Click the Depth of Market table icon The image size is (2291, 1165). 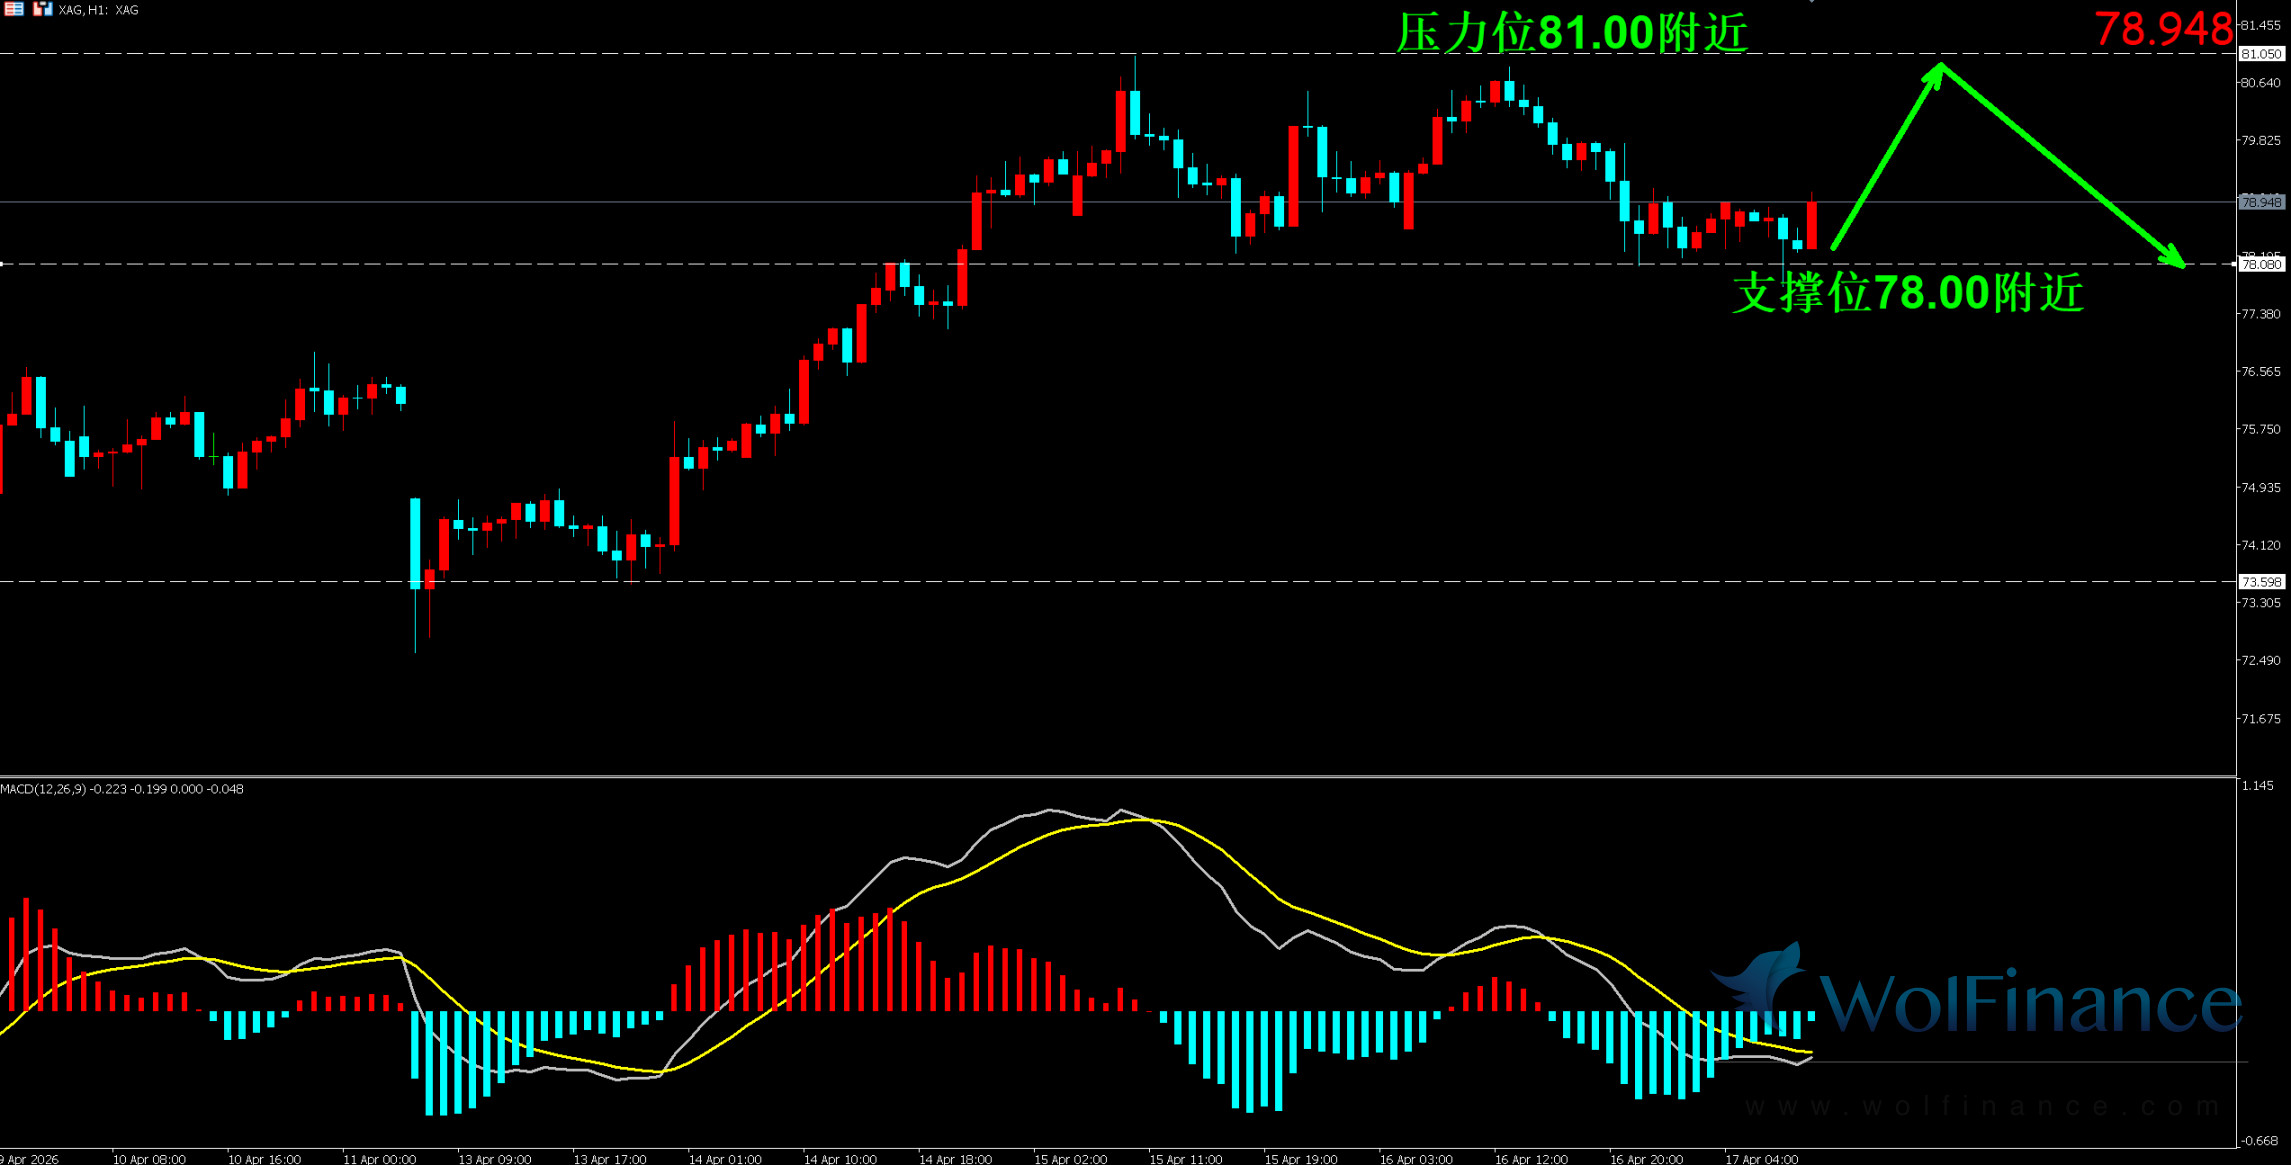(x=13, y=9)
